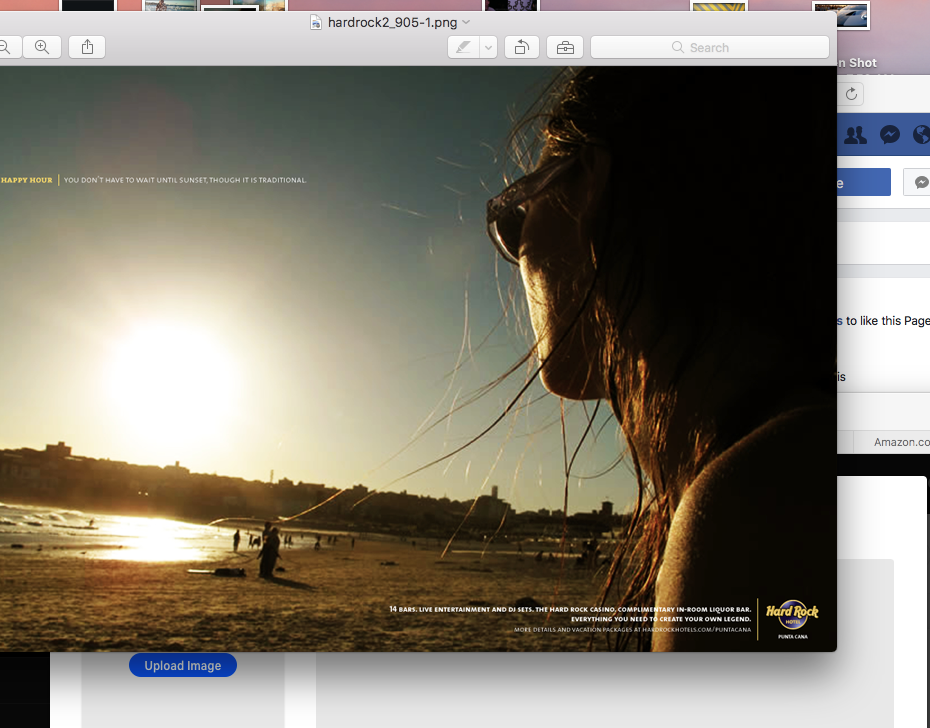Click the Zoom In magnifier in Preview

(42, 47)
